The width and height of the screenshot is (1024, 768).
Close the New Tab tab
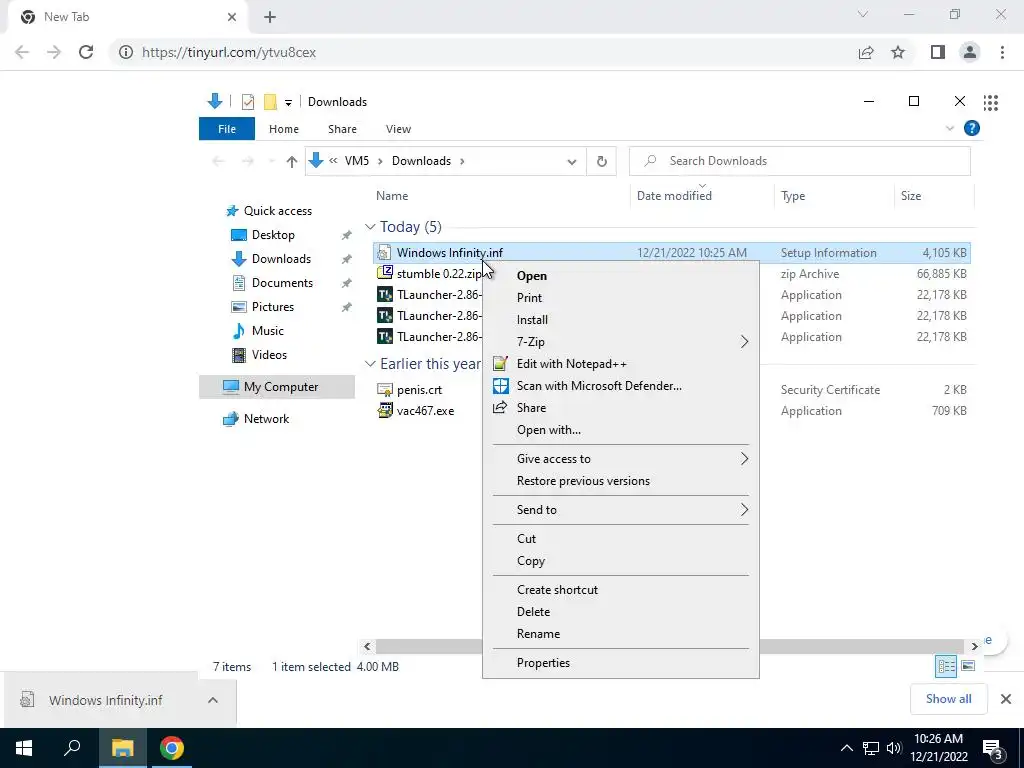[x=232, y=17]
